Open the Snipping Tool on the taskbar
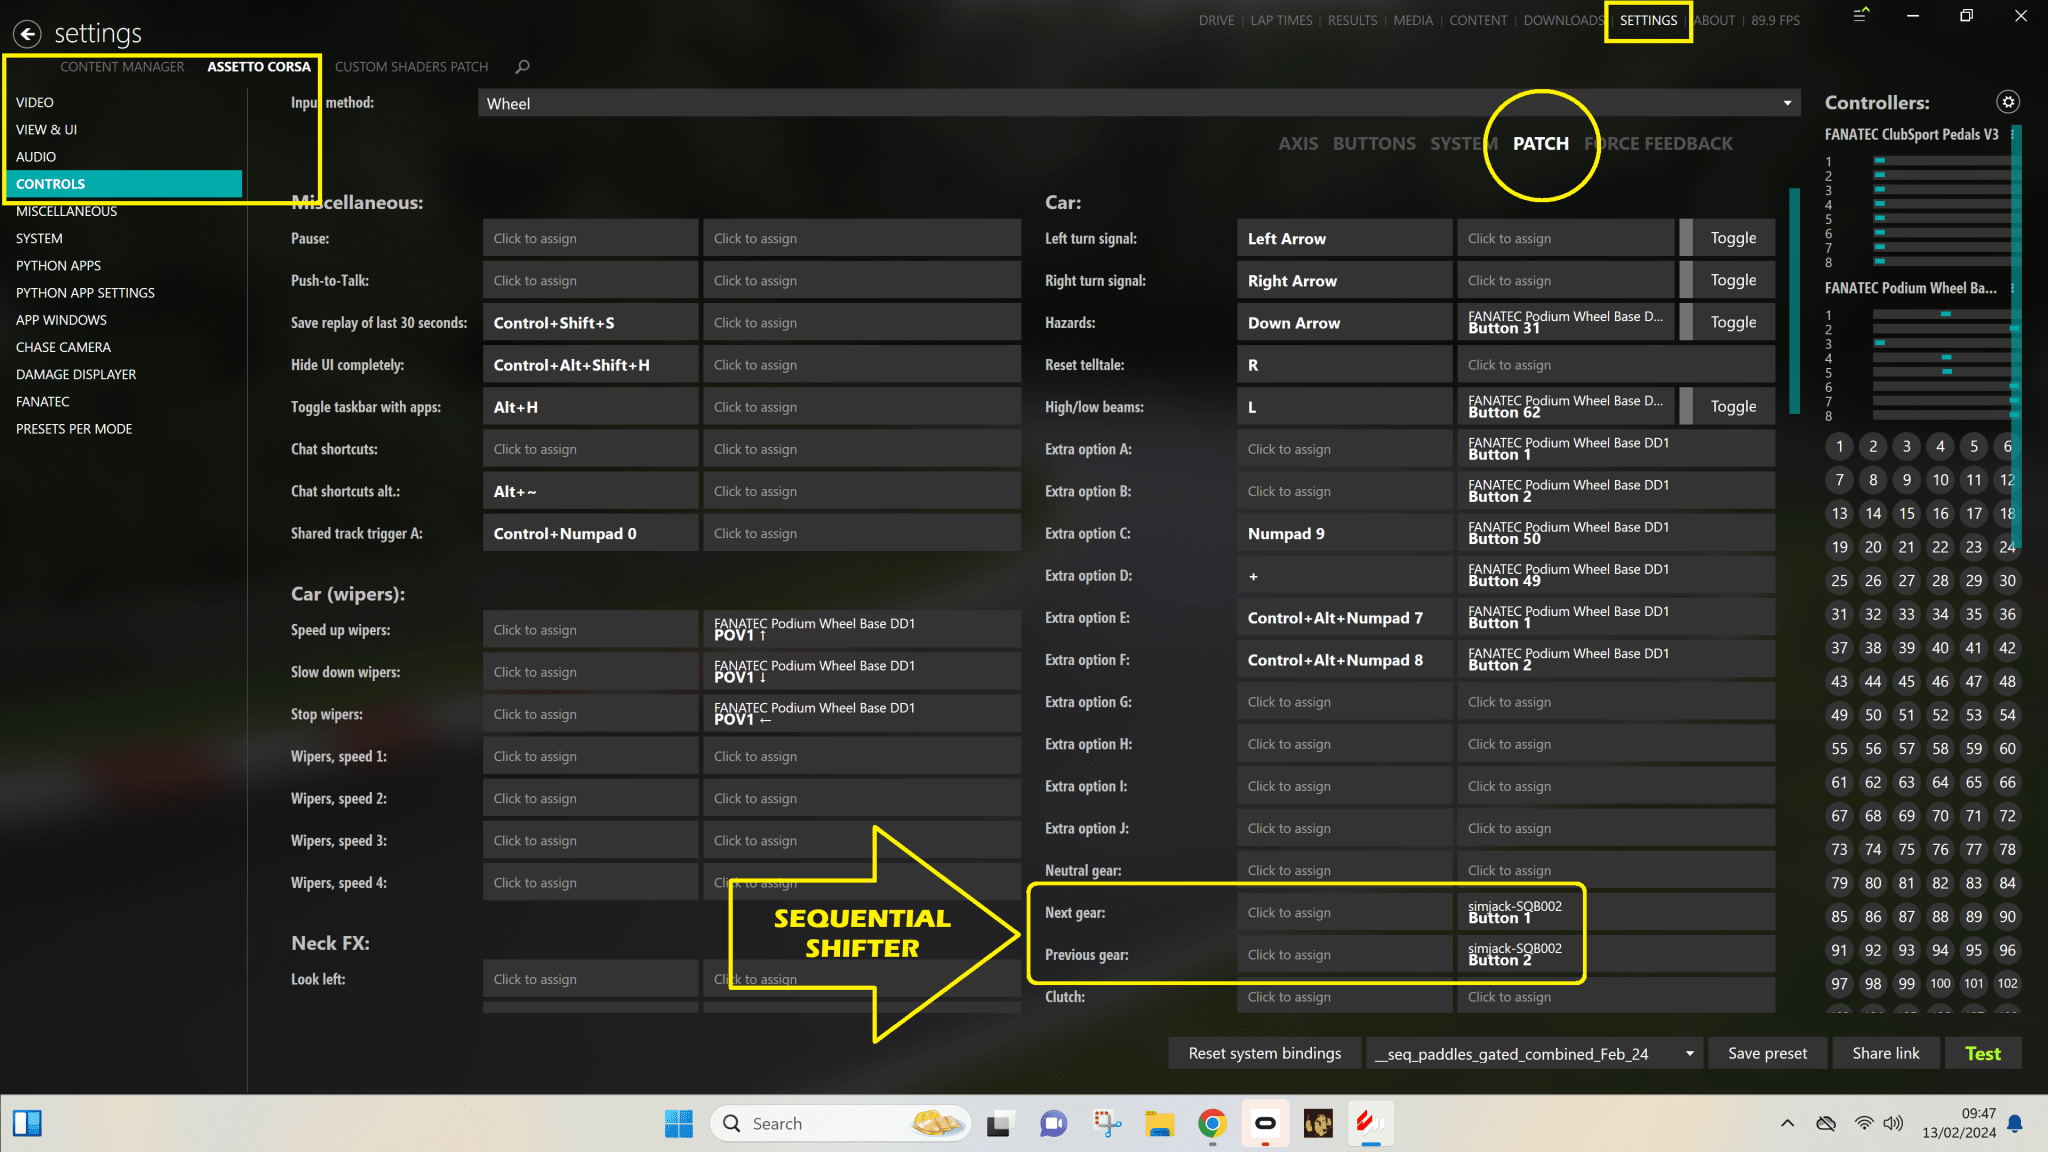 1106,1124
